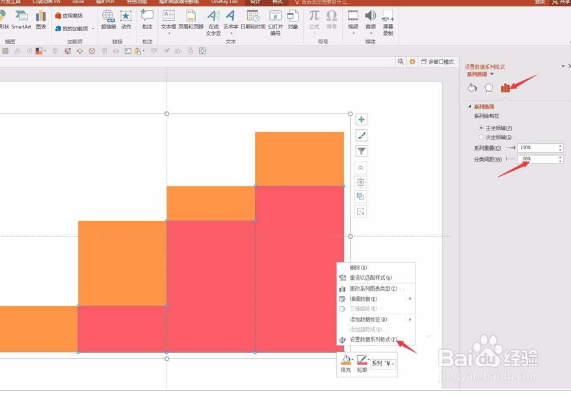Select Secondary Axis (次坐标轴) radio button

(481, 137)
